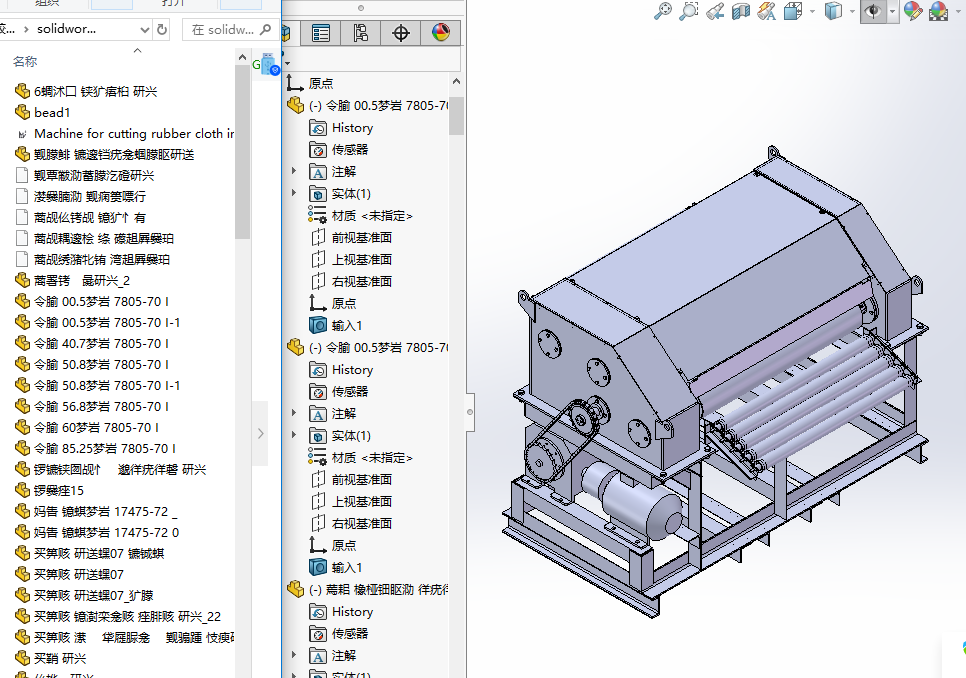This screenshot has height=678, width=966.
Task: Switch to the ConfigurationManager tab
Action: [x=361, y=33]
